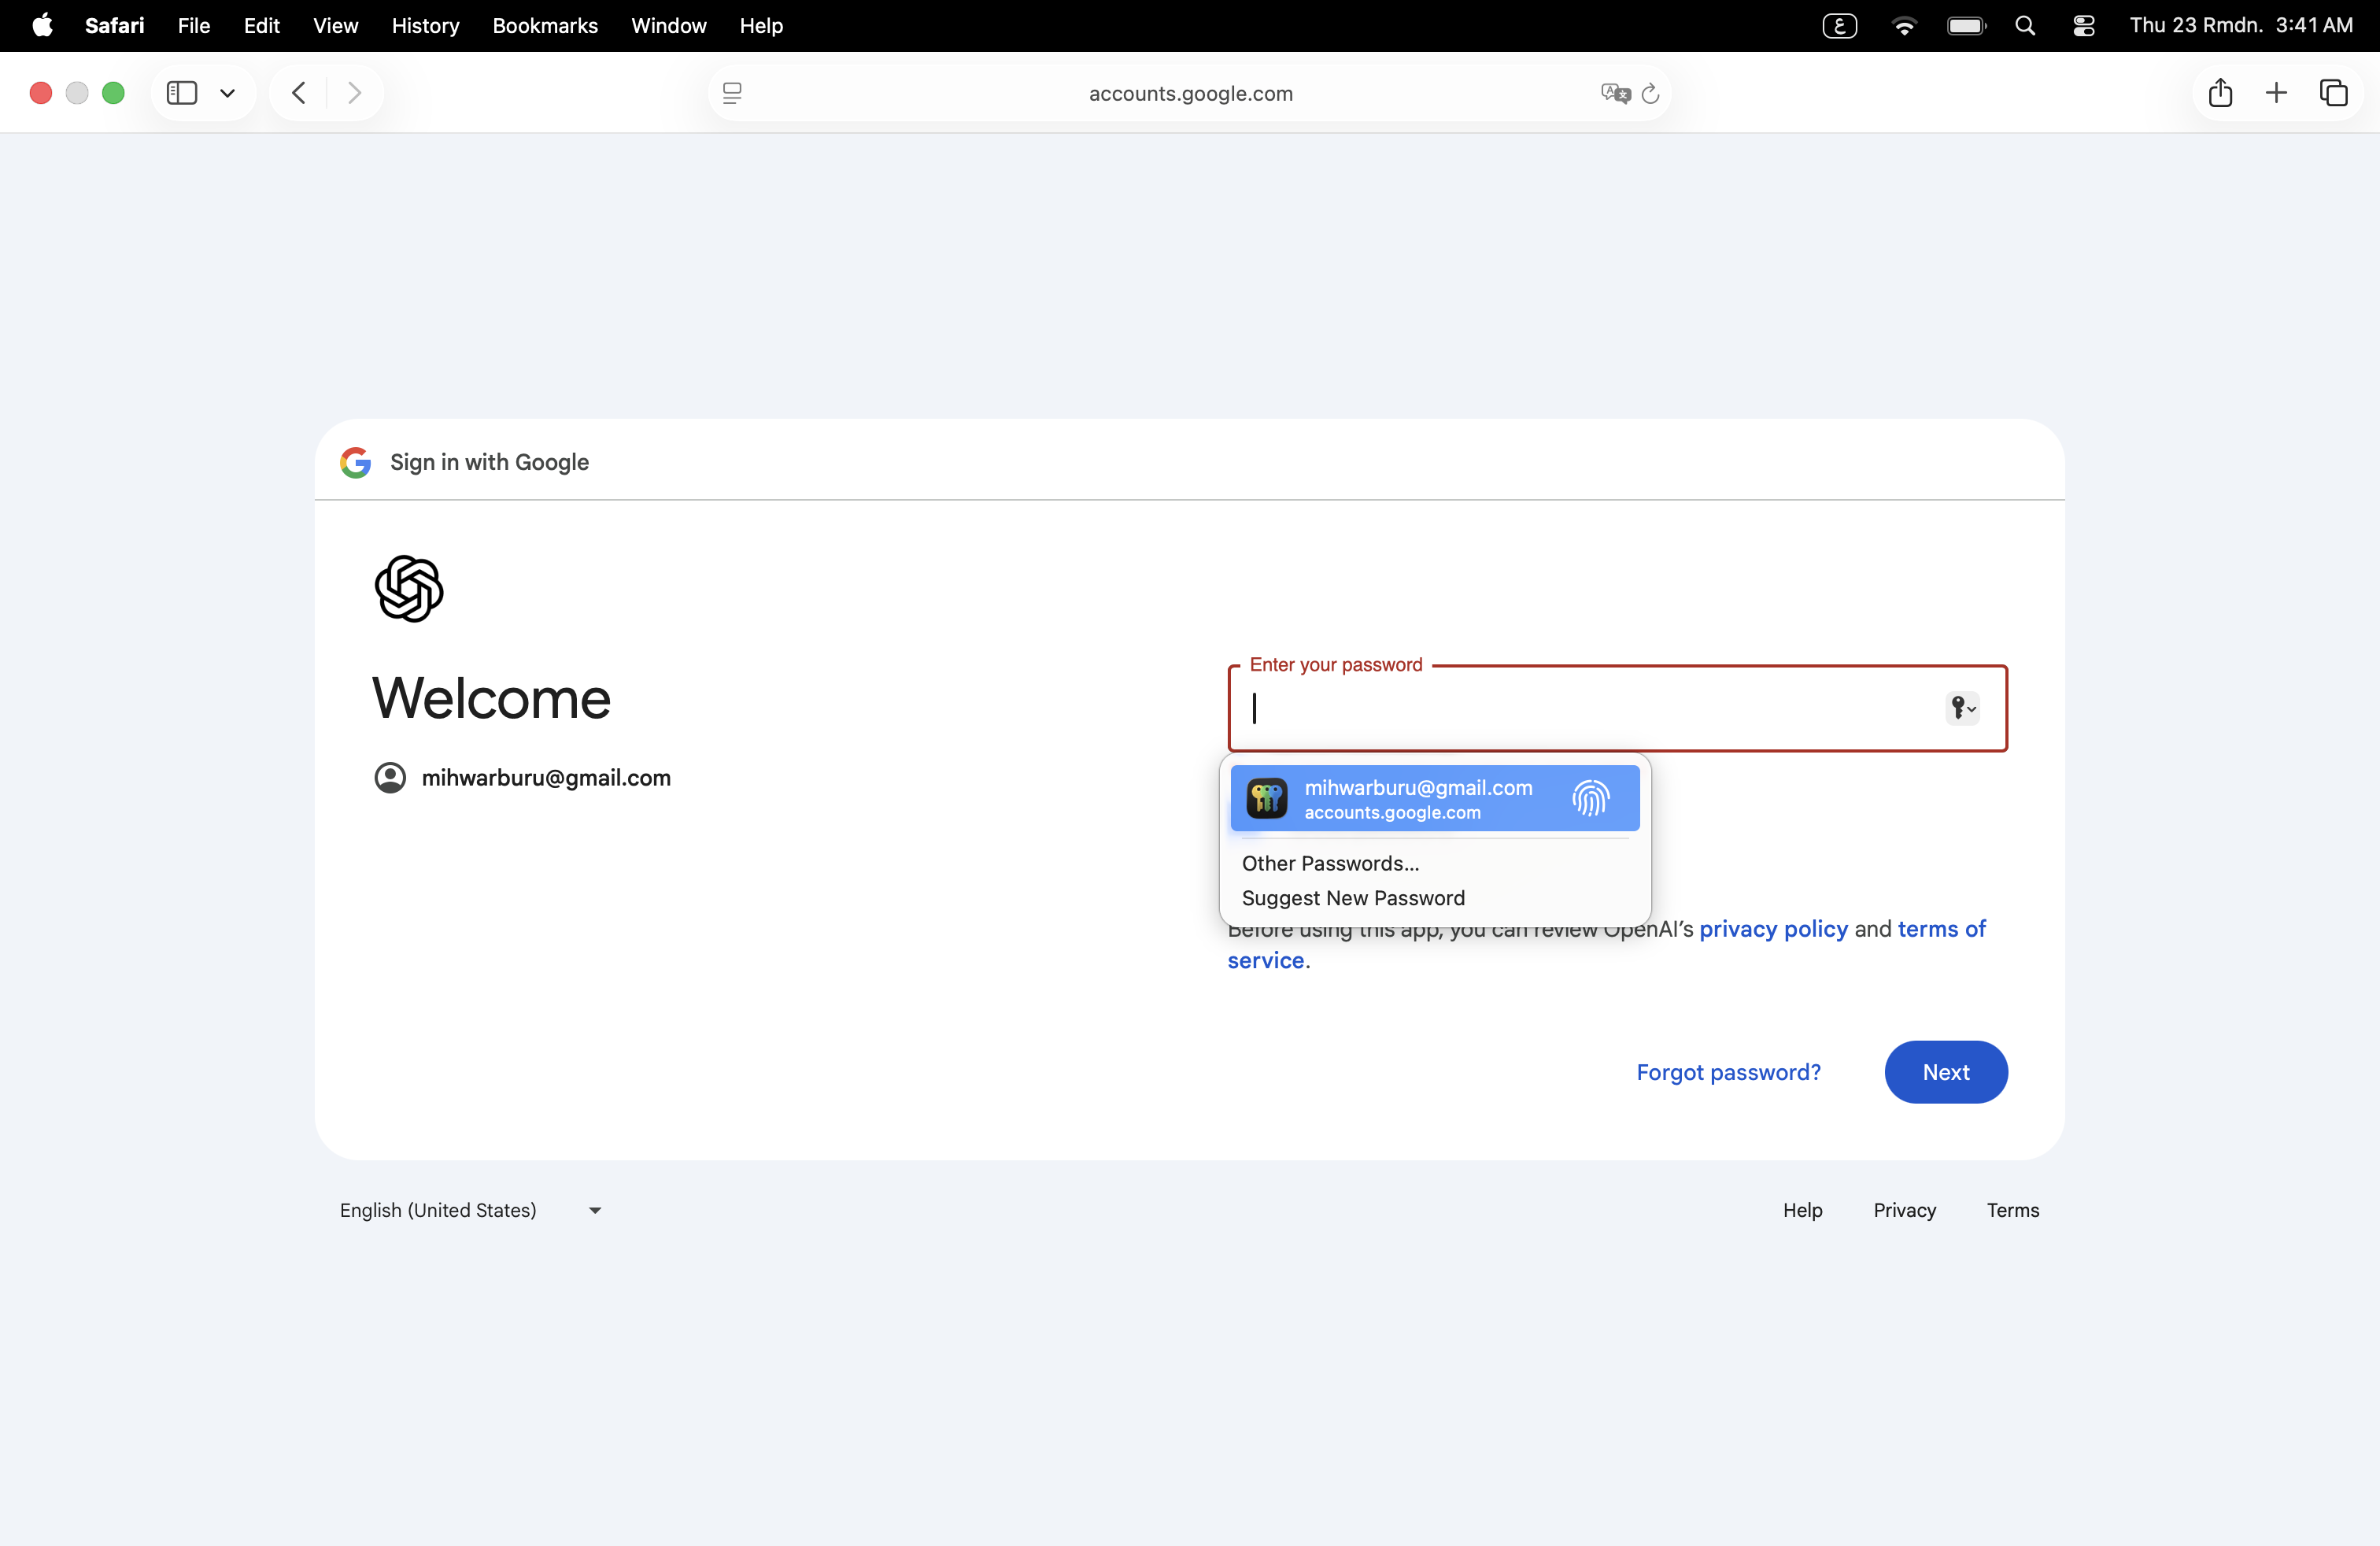Viewport: 2380px width, 1546px height.
Task: Click the Safari sidebar toggle icon
Action: 181,93
